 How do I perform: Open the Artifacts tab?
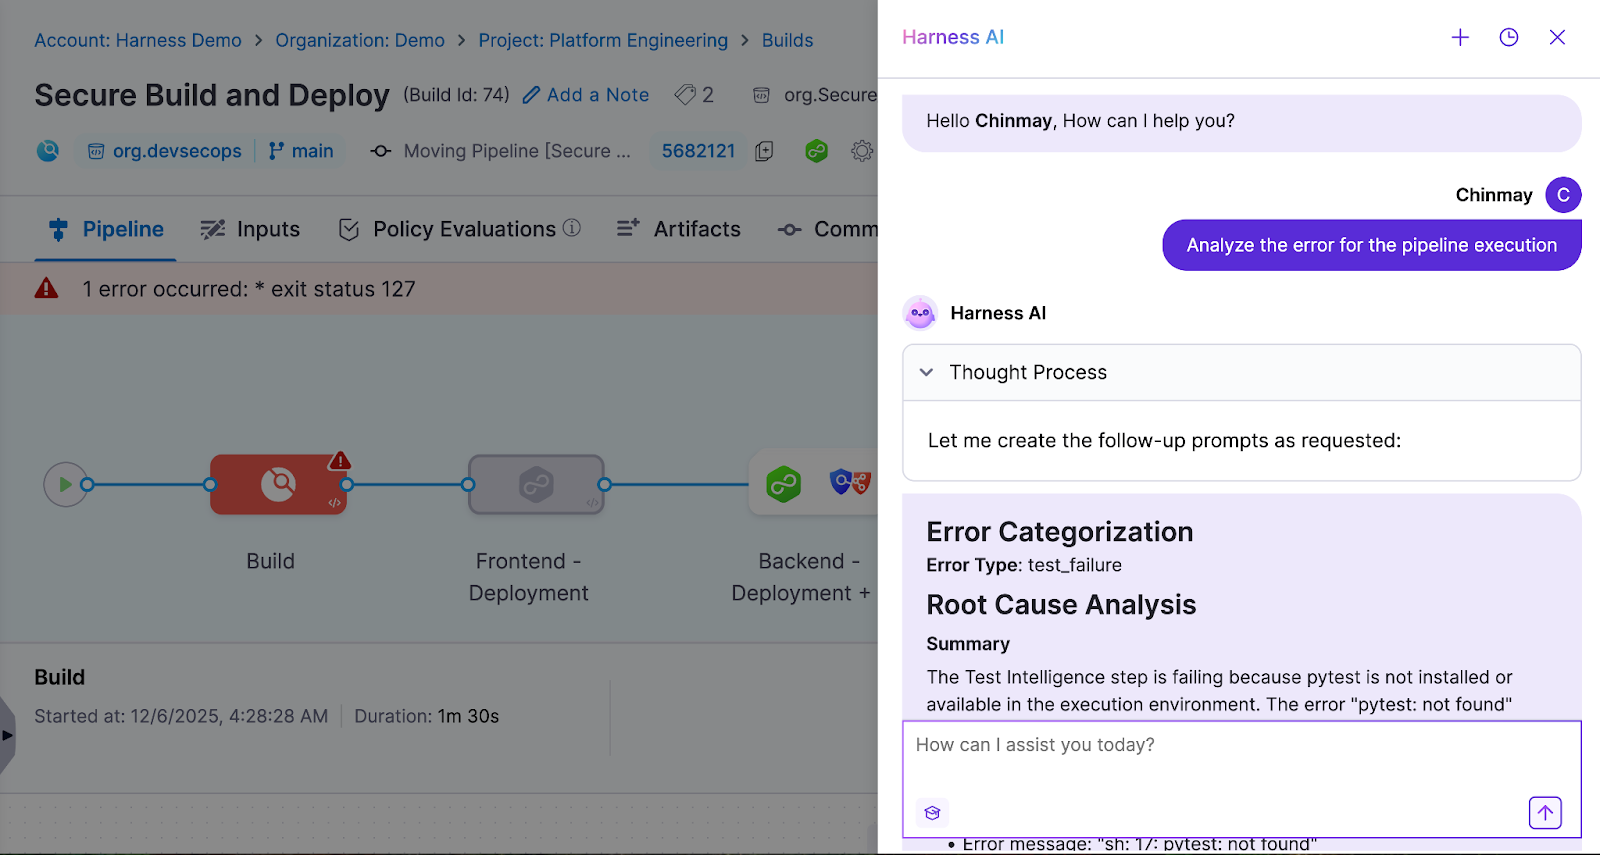679,229
